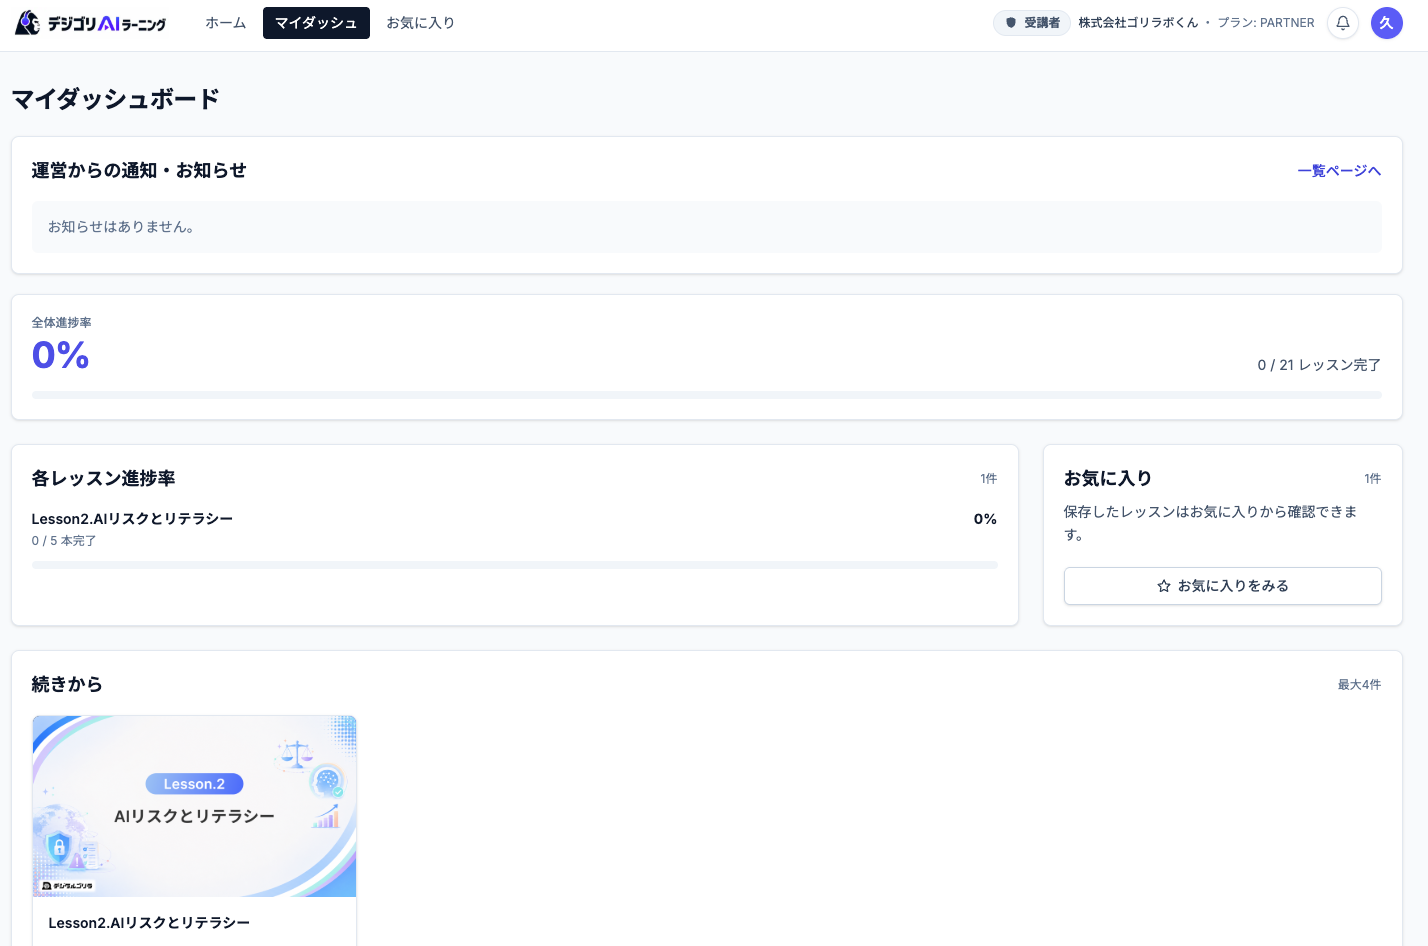This screenshot has height=946, width=1428.
Task: Click the Lesson2 progress bar
Action: (514, 565)
